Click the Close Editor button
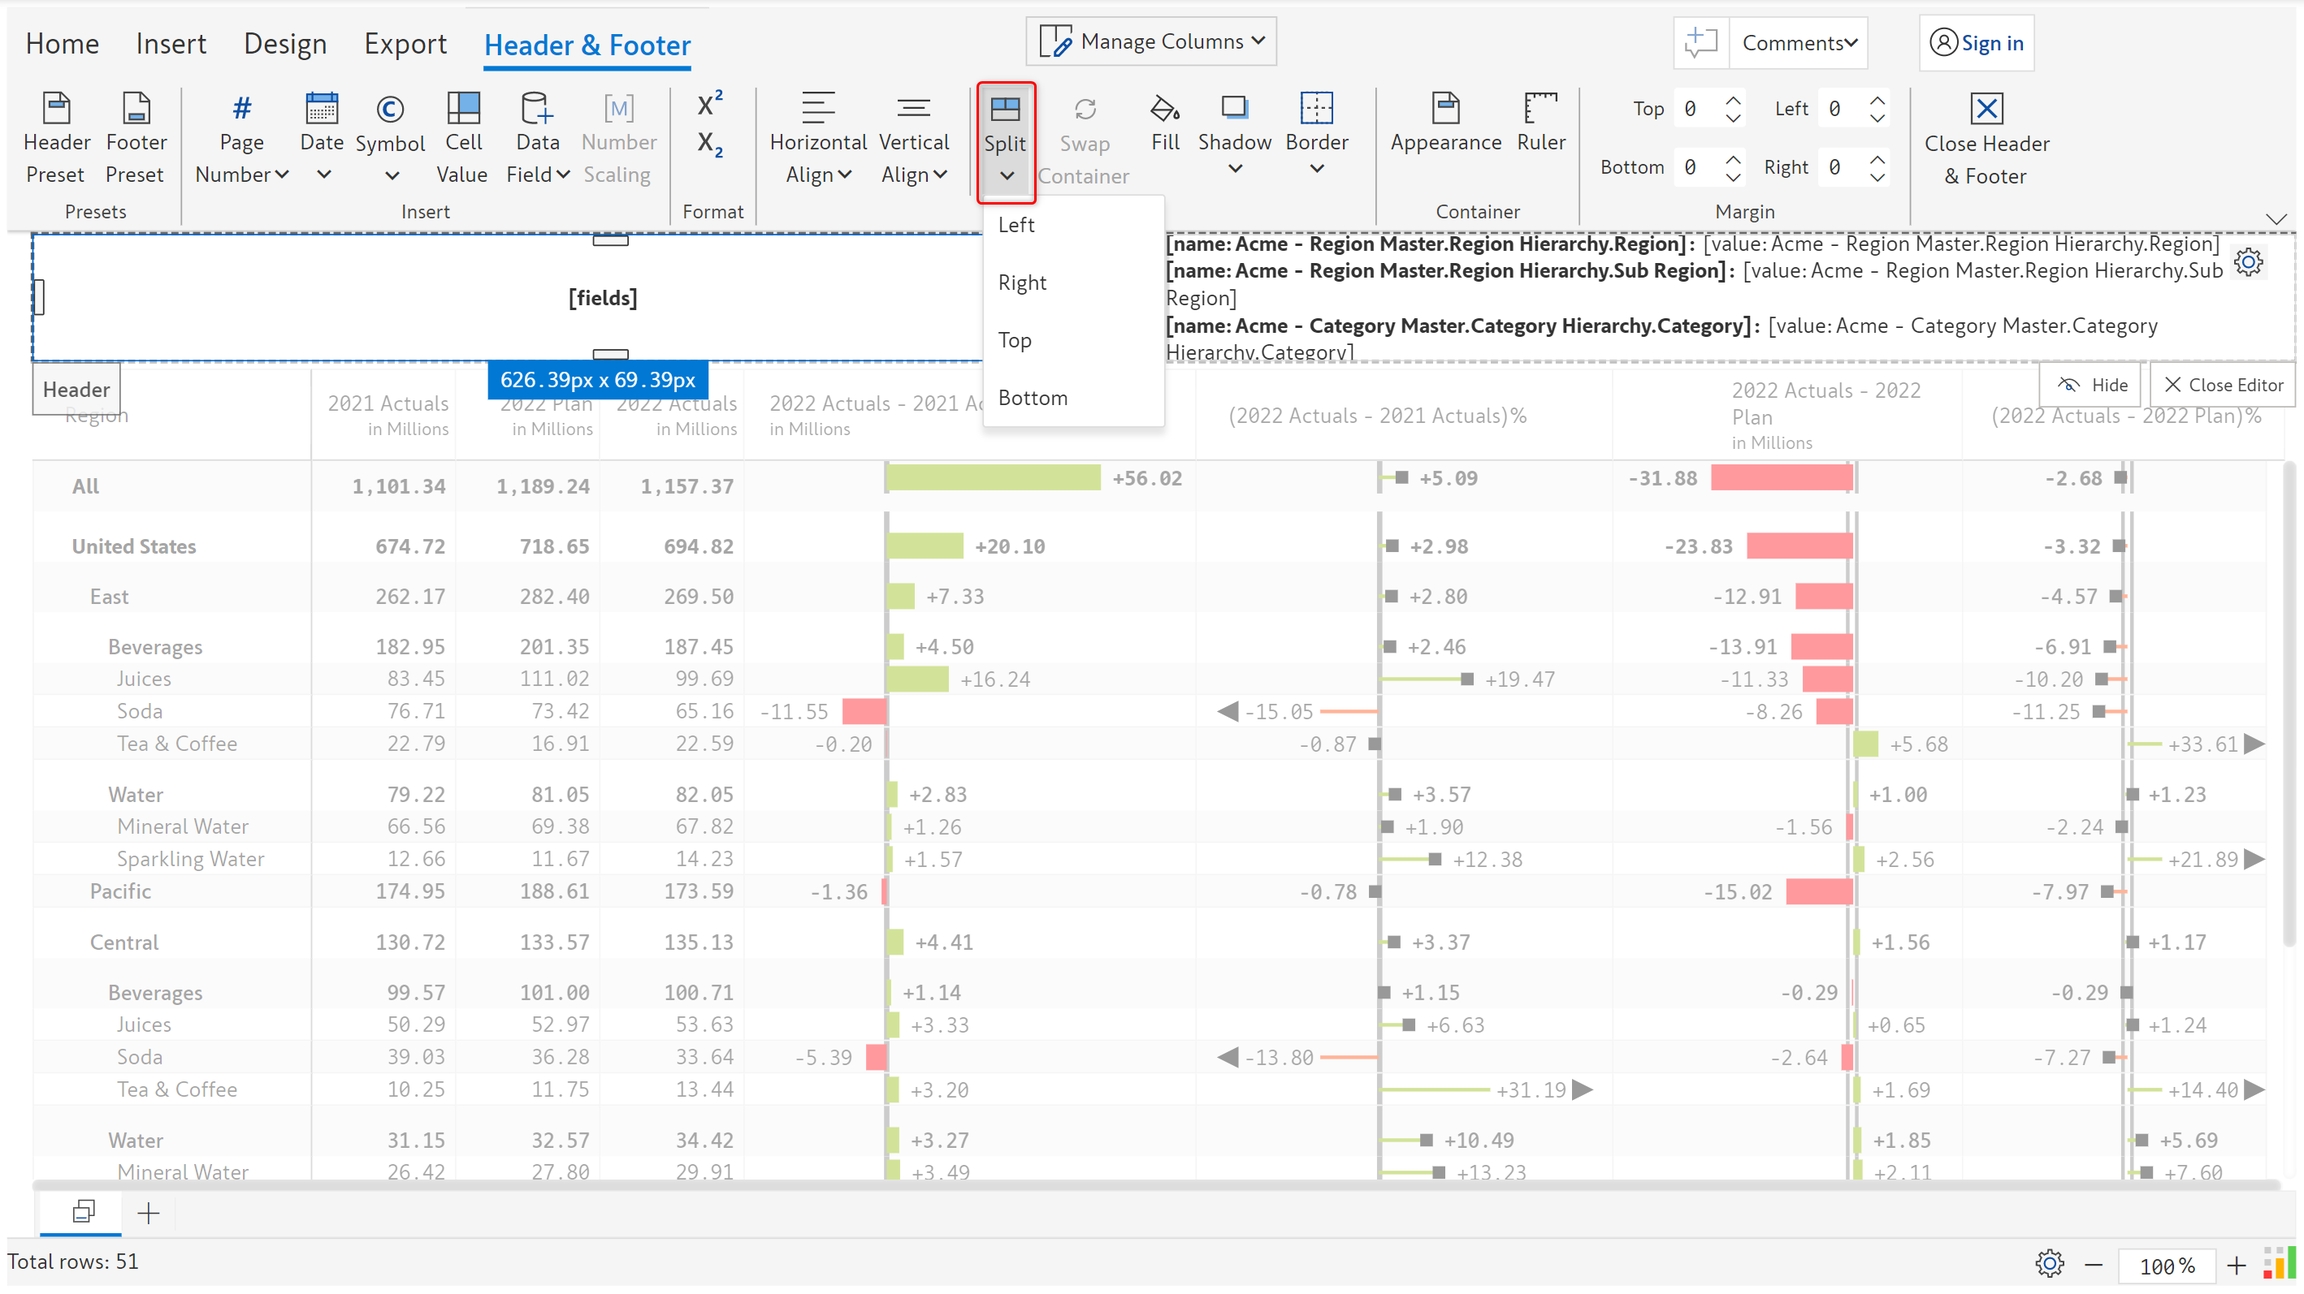 [2223, 385]
